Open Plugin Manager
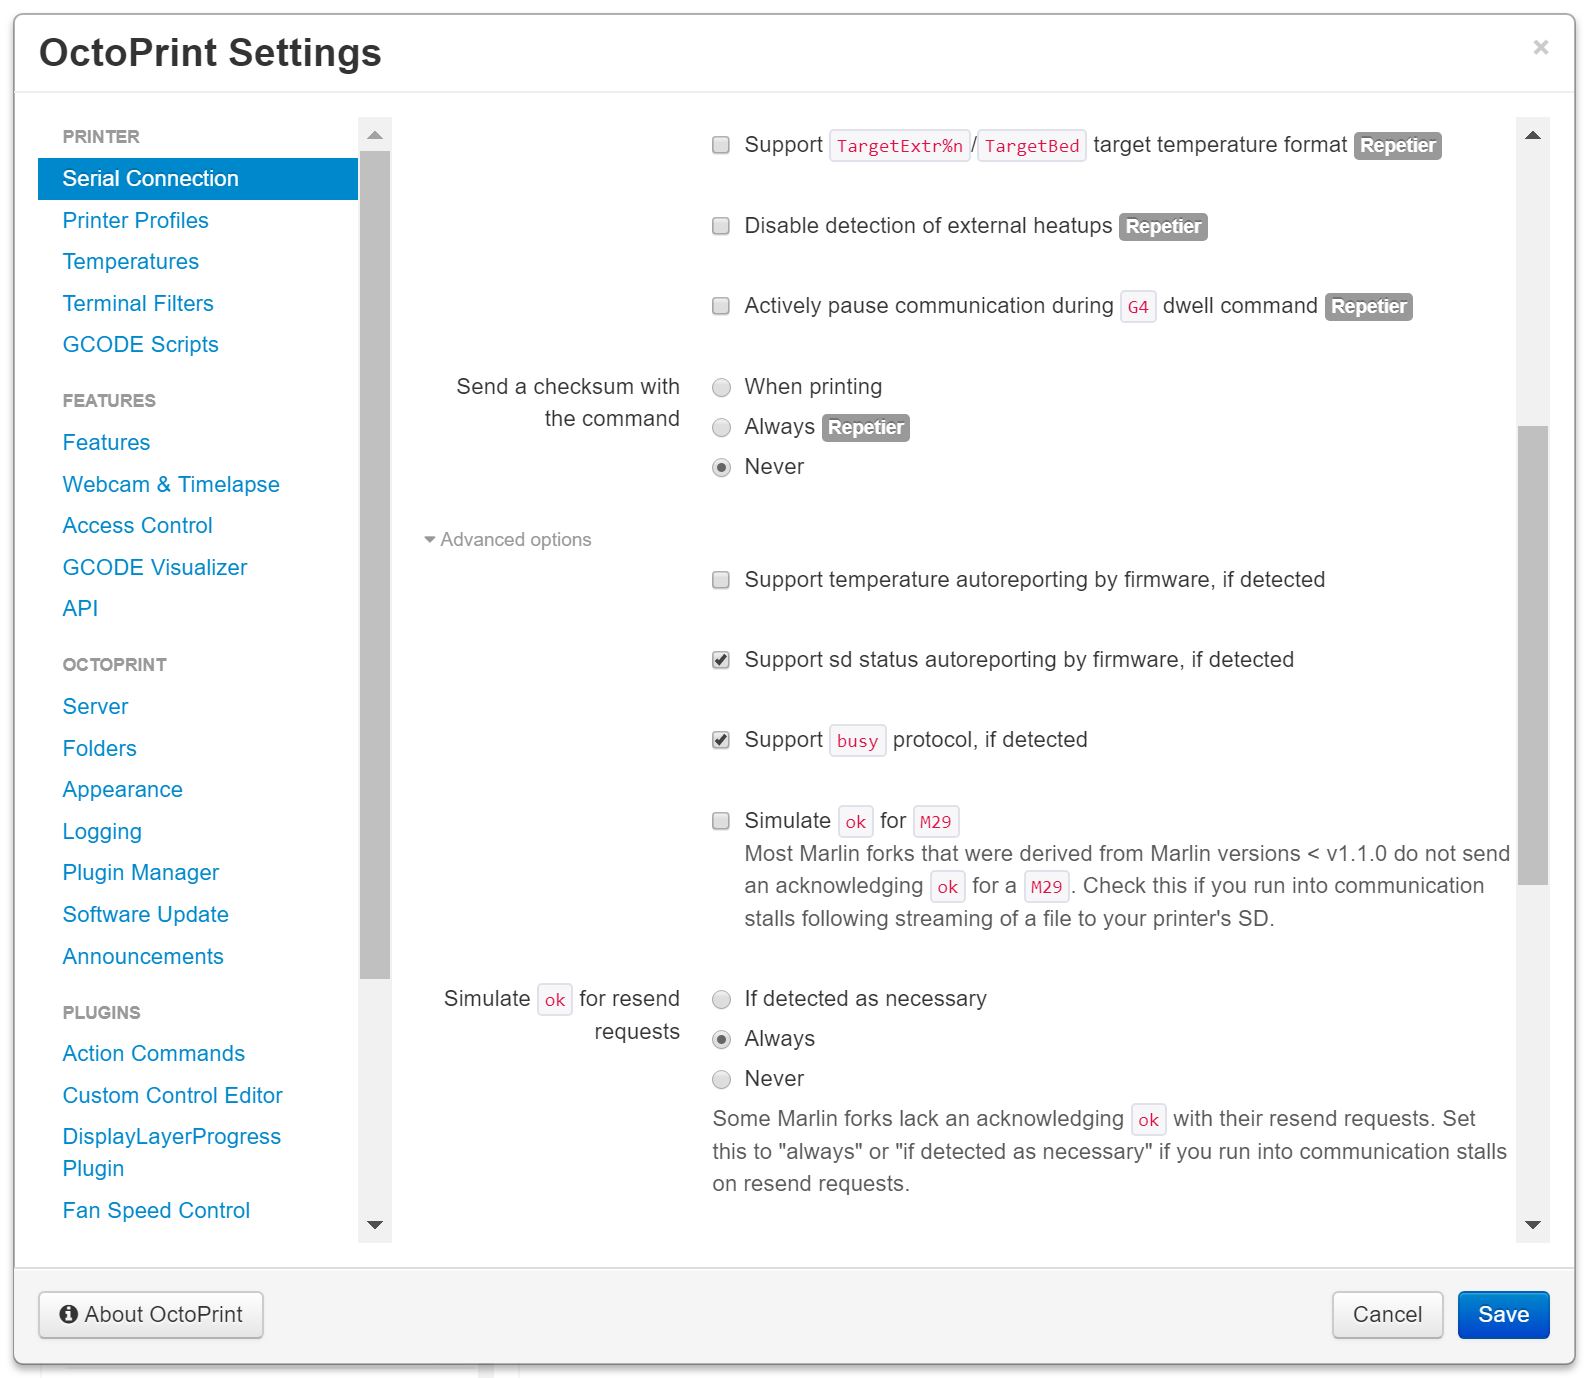Screen dimensions: 1589x1378 (140, 873)
